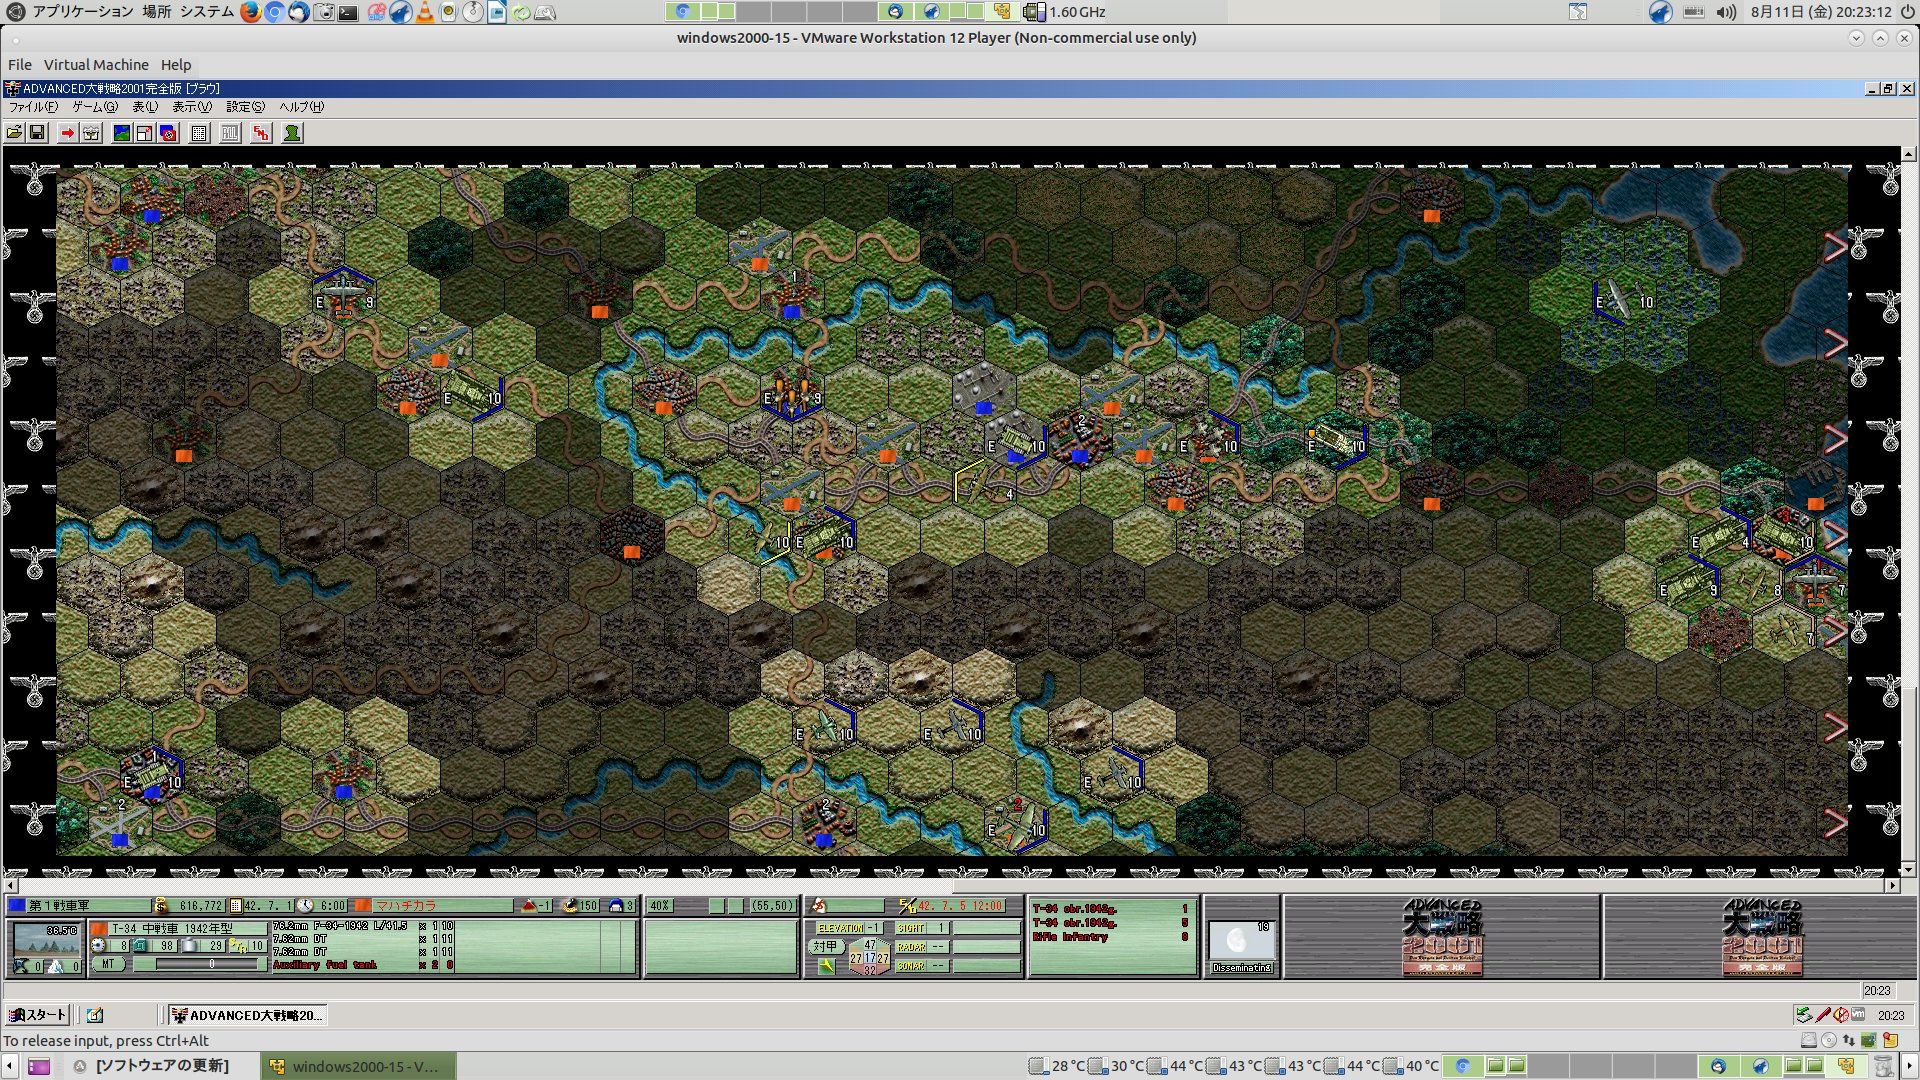Open the ゲーム(G) menu

click(94, 107)
